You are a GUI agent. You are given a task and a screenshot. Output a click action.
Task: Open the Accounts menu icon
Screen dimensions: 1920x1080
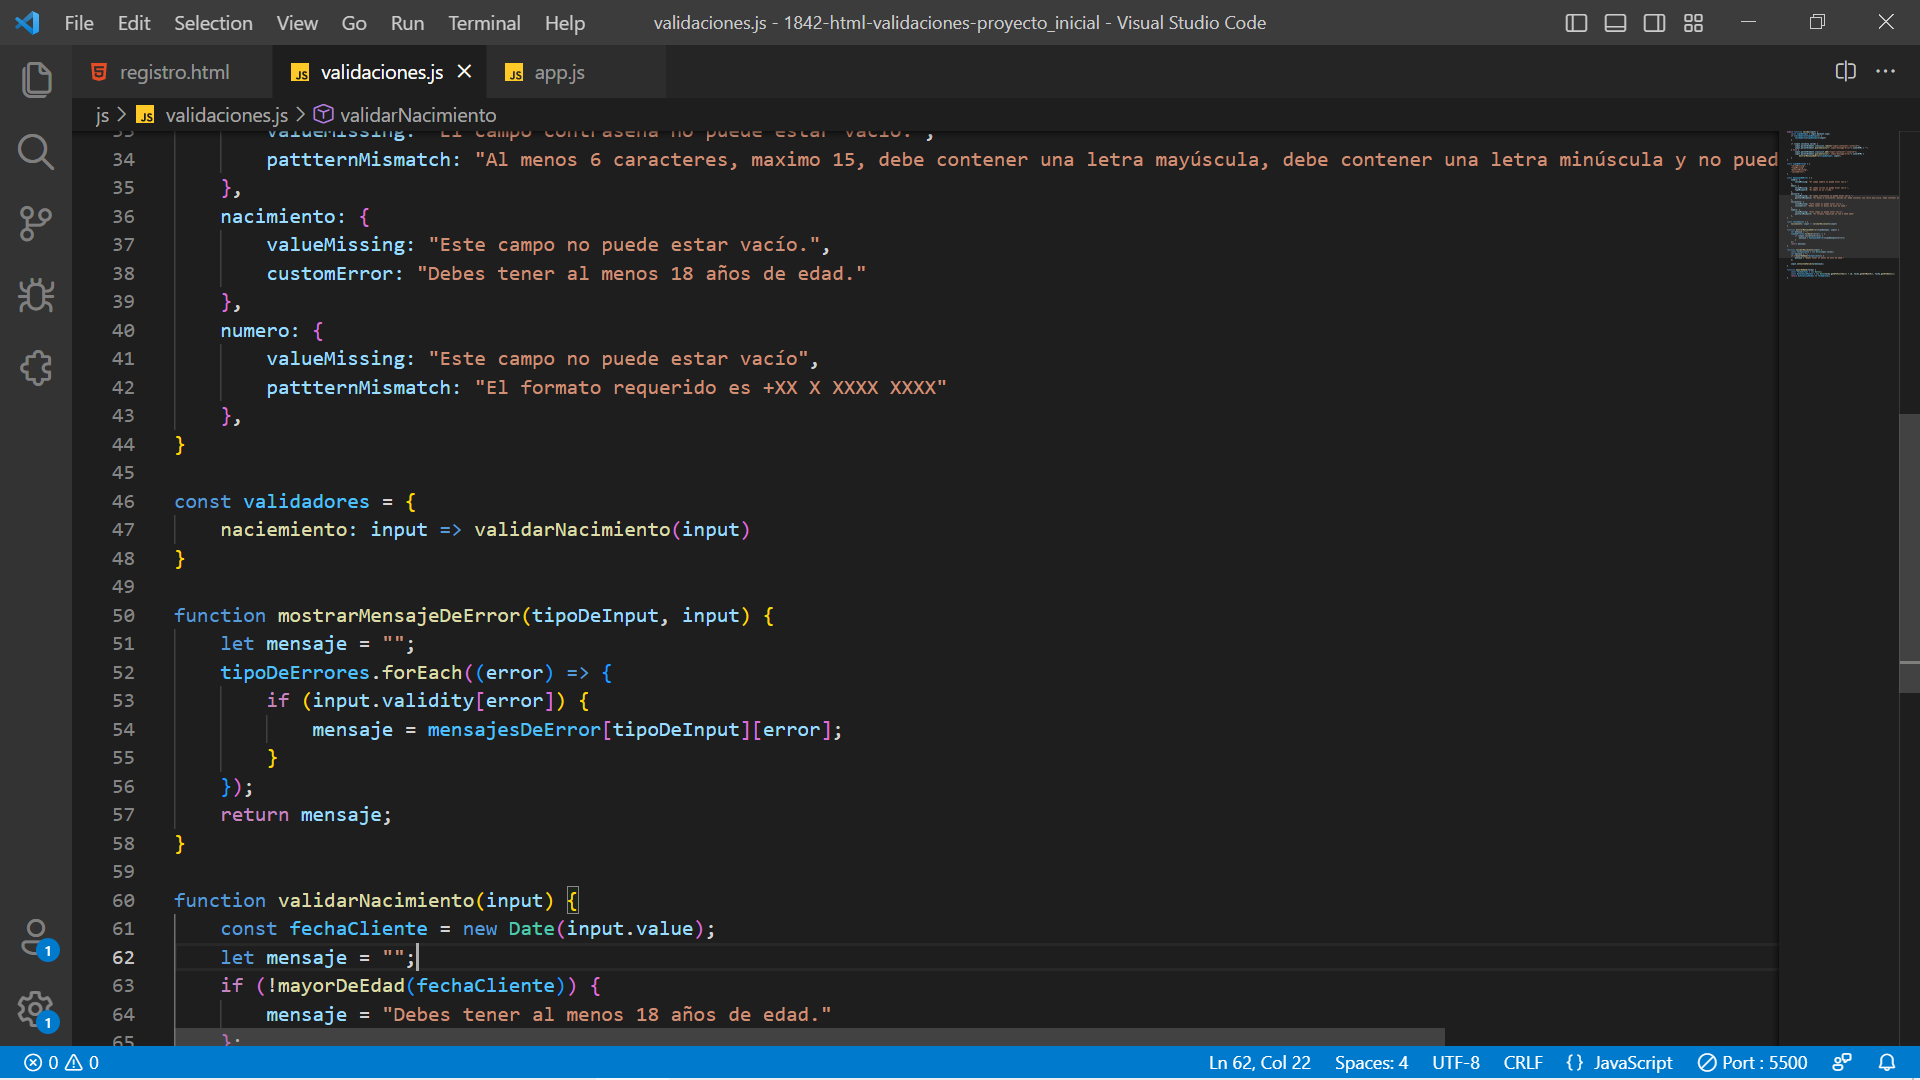(x=36, y=939)
